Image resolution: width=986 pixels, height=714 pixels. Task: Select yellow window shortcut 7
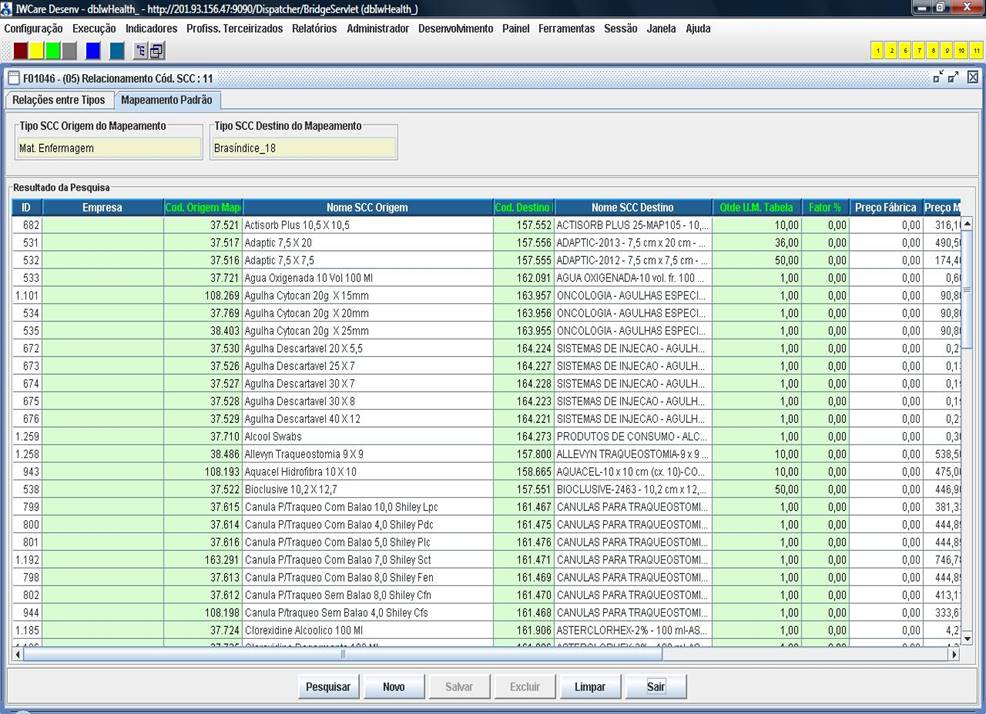click(x=919, y=50)
